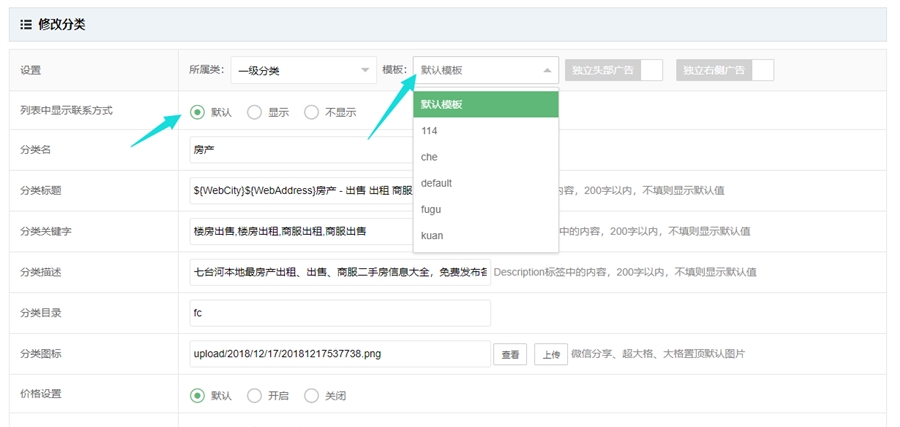
Task: Select fugu from the template list
Action: [x=485, y=209]
